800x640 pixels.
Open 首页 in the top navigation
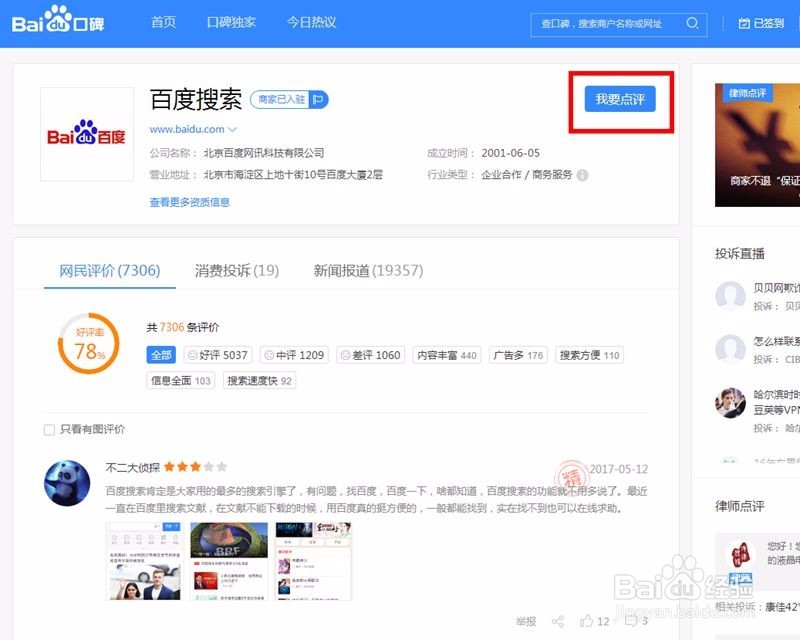163,22
